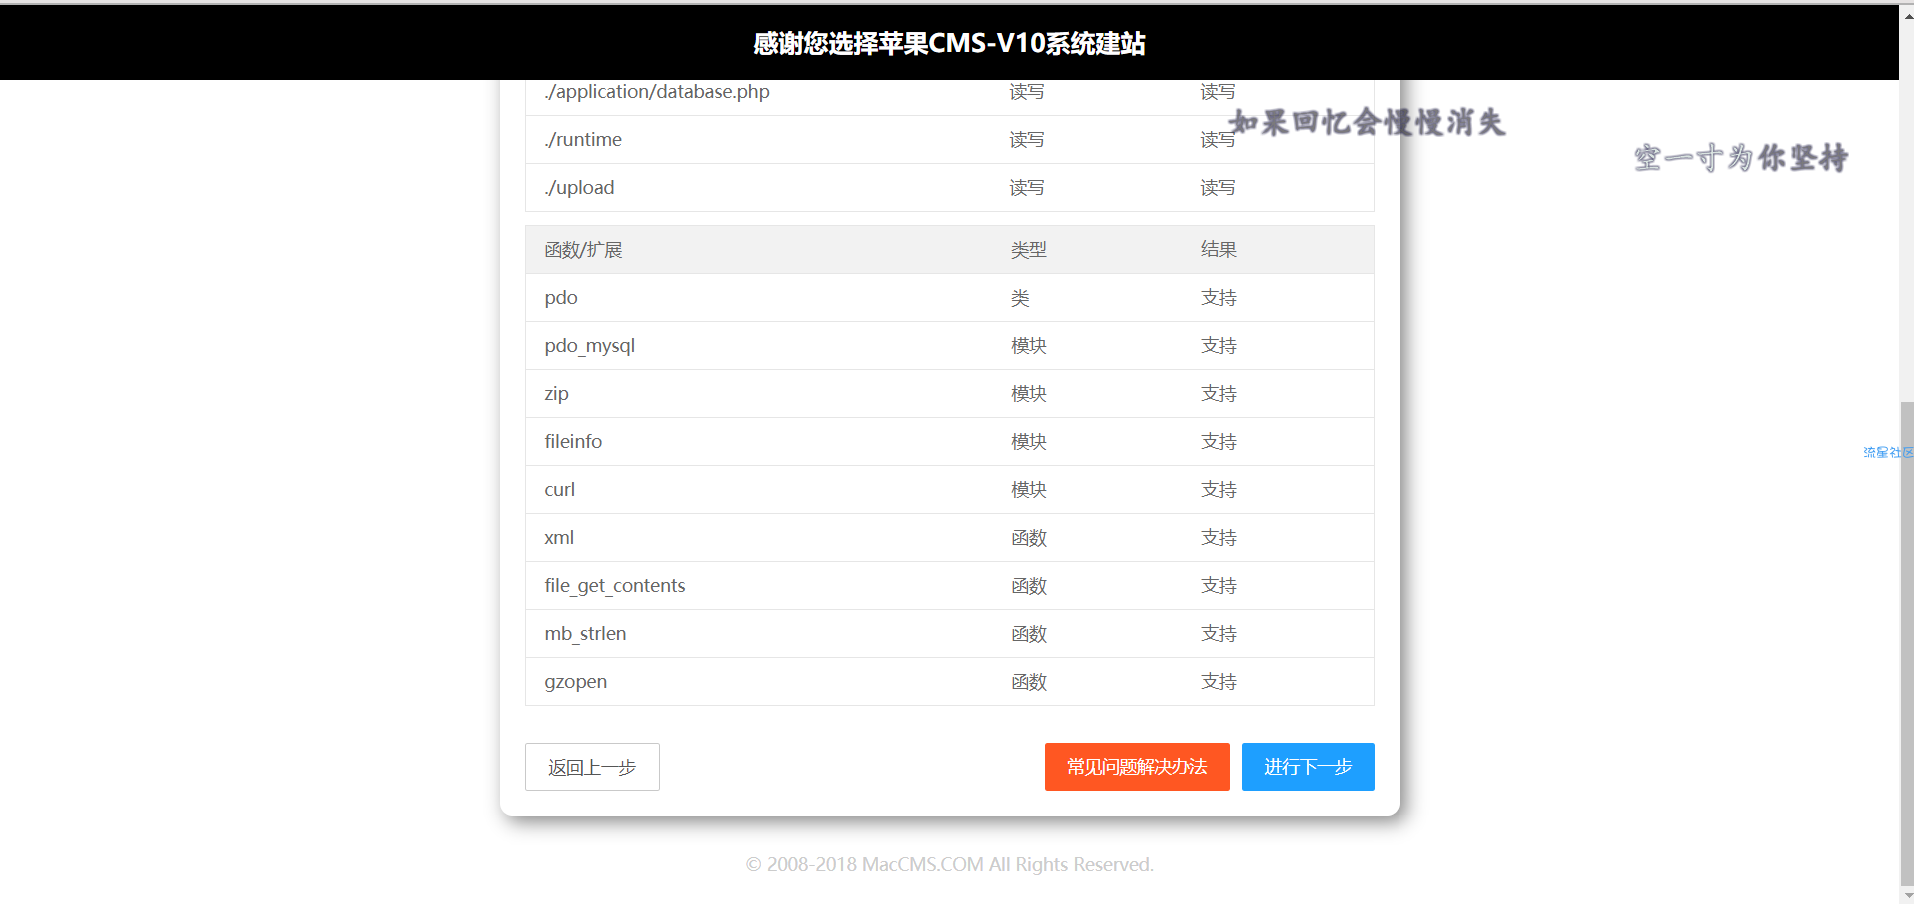This screenshot has height=904, width=1914.
Task: Click 函数 type cell in mb_strlen row
Action: click(1028, 633)
